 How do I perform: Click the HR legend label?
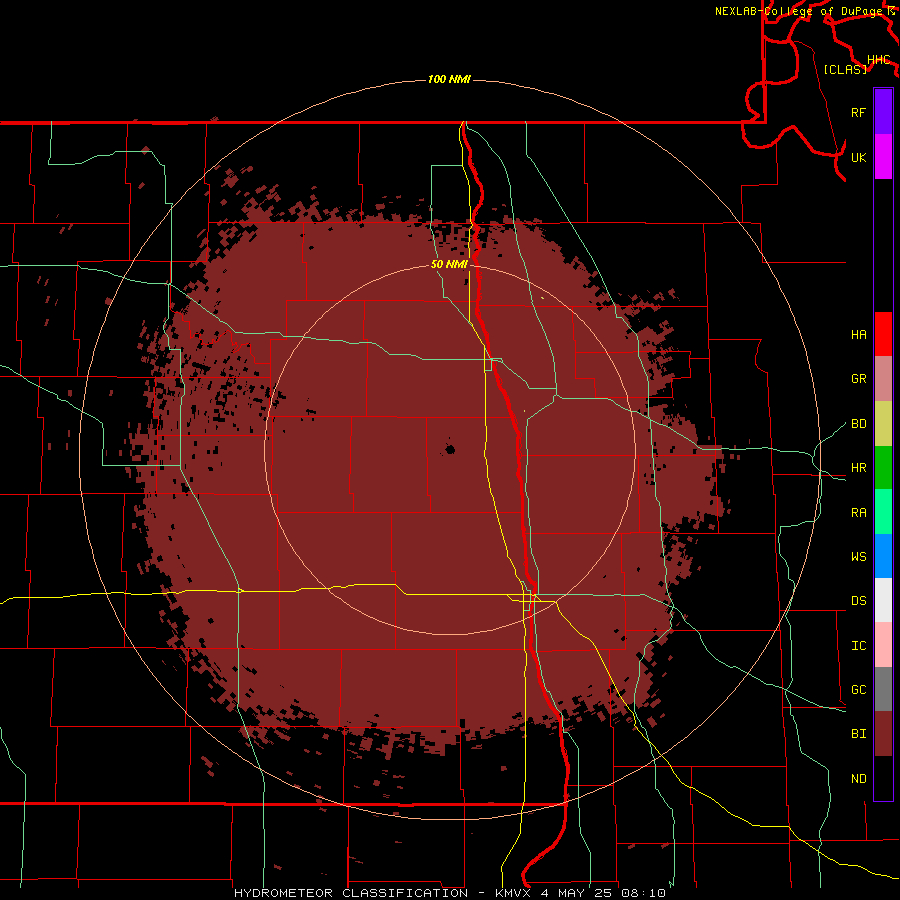pos(858,468)
